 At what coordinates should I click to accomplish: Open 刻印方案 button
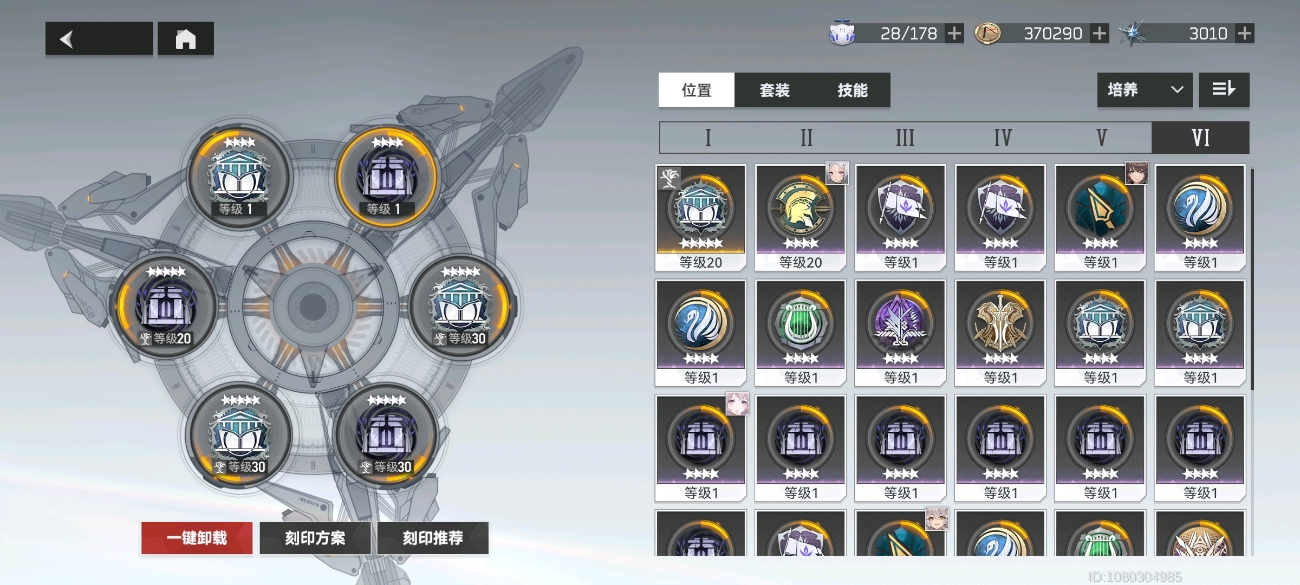(x=315, y=538)
